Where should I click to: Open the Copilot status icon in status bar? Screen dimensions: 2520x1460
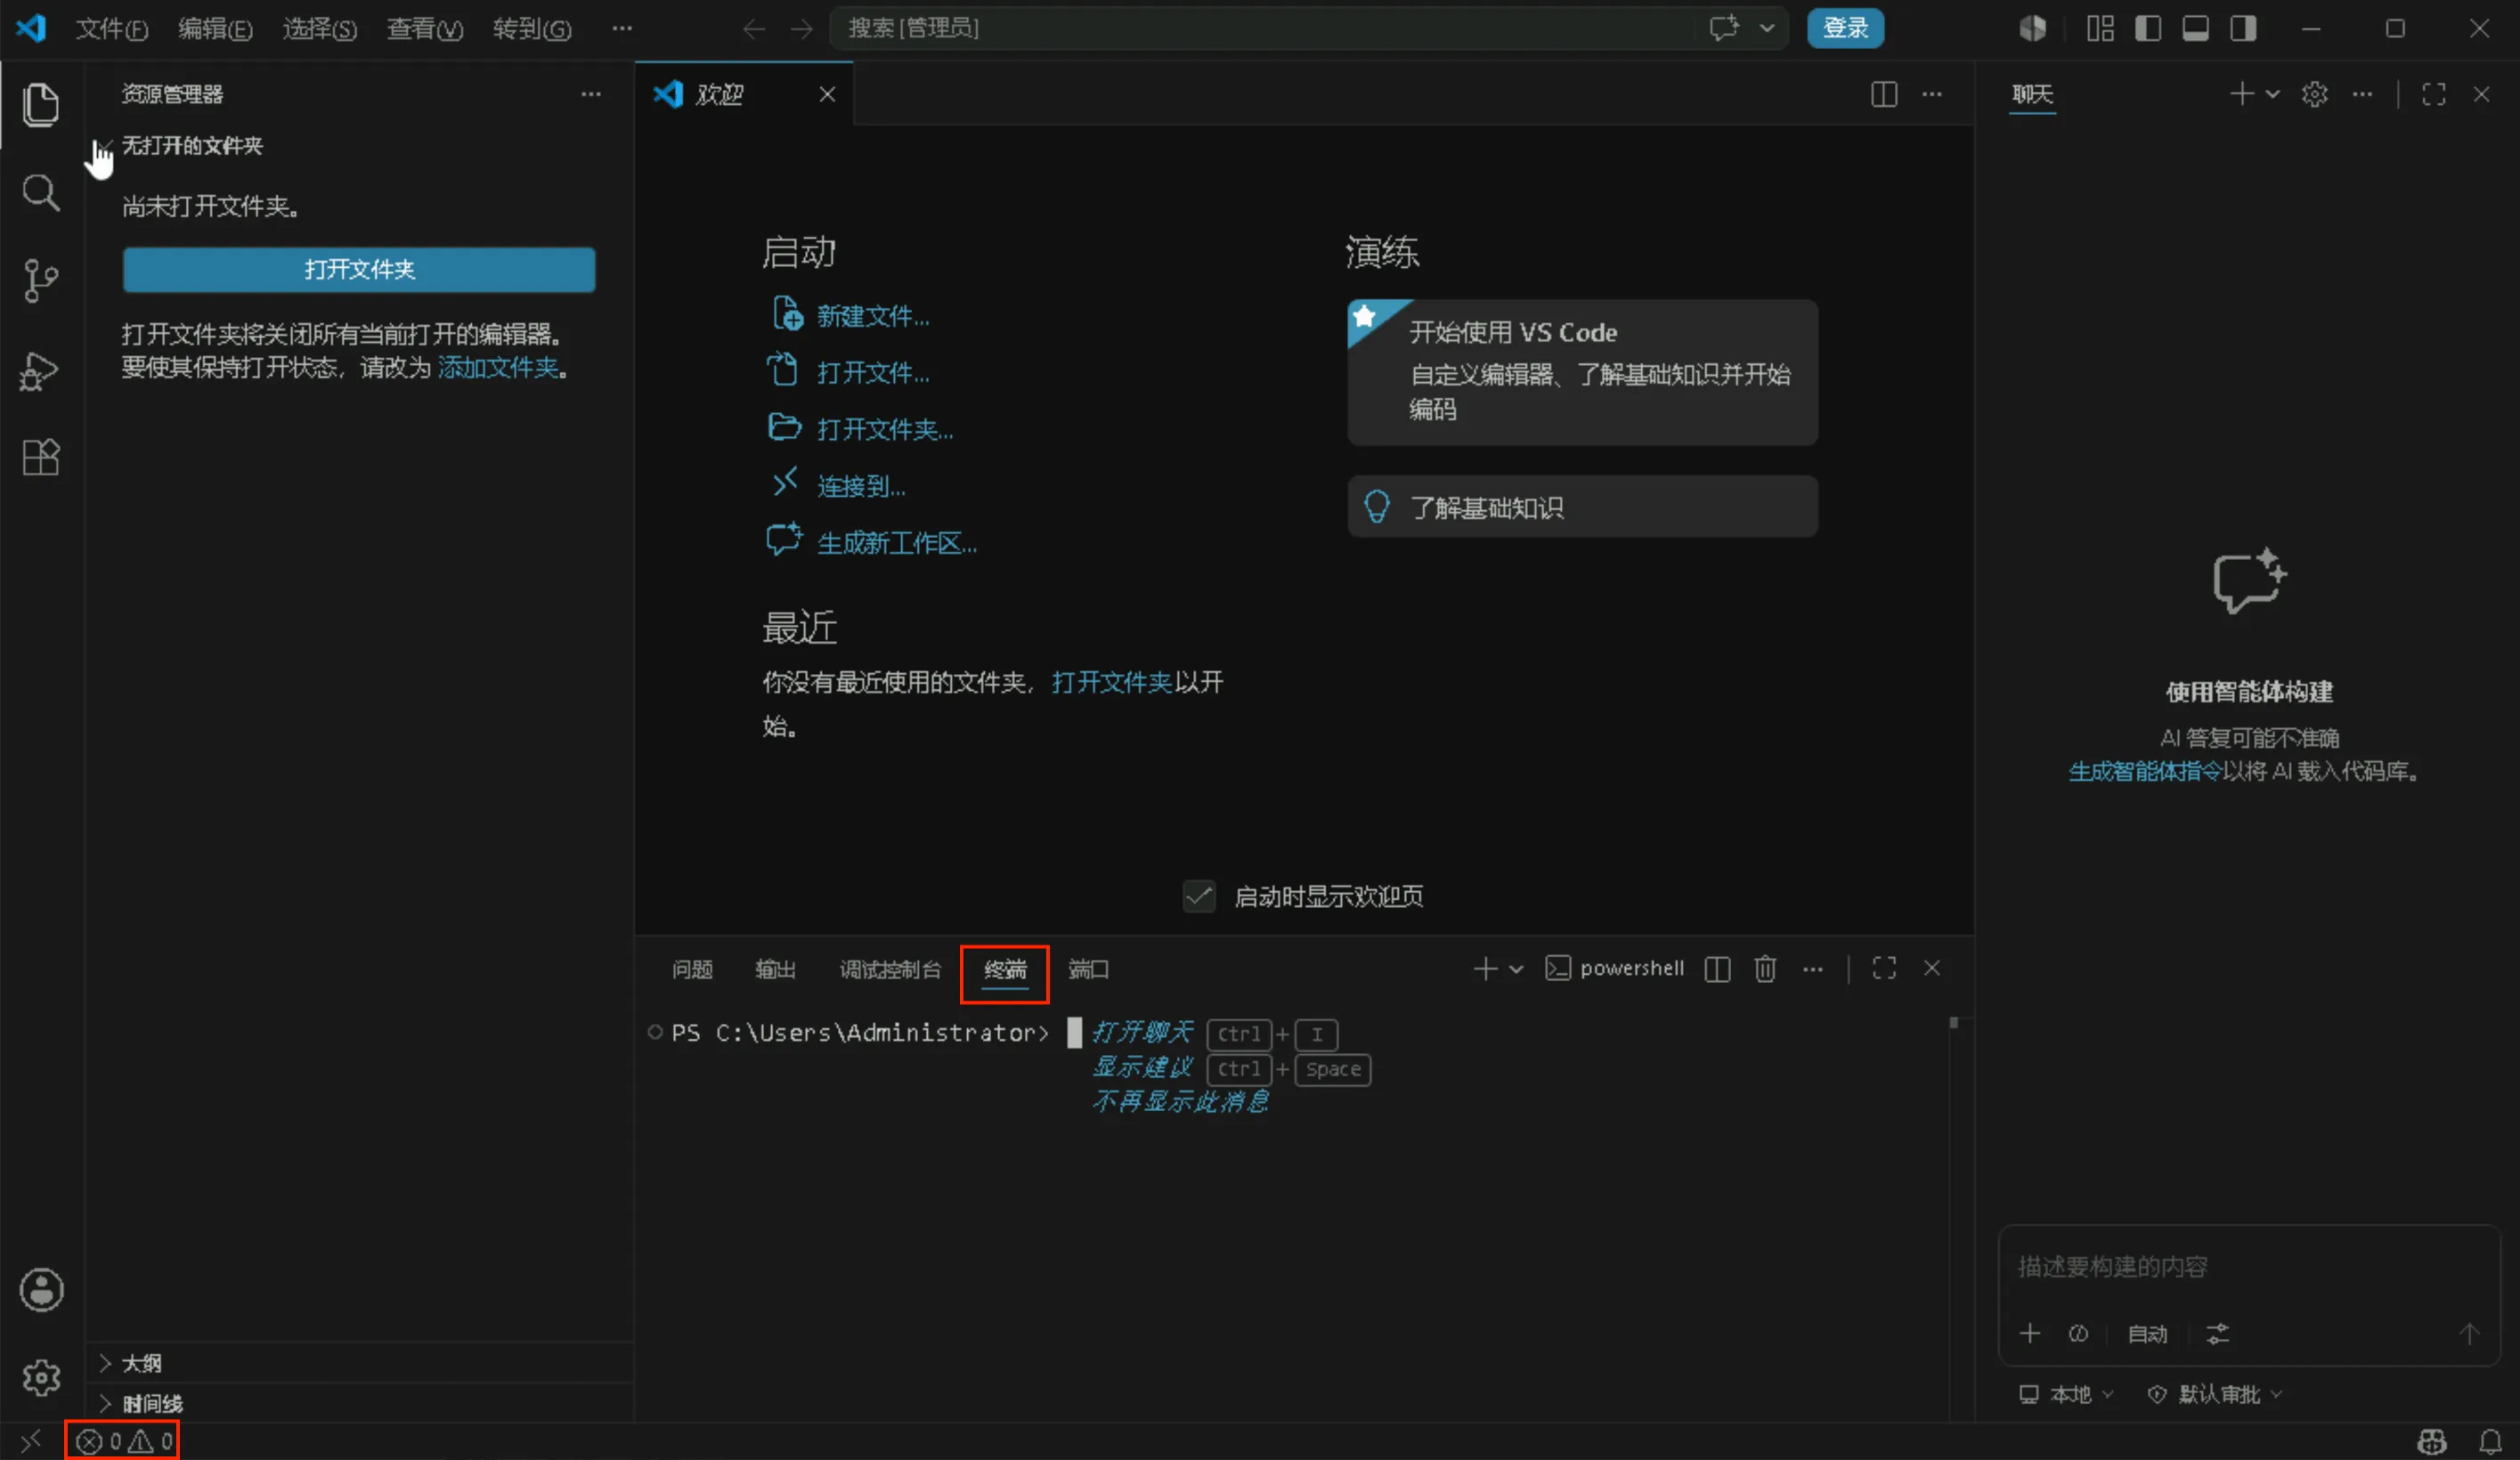click(2432, 1441)
